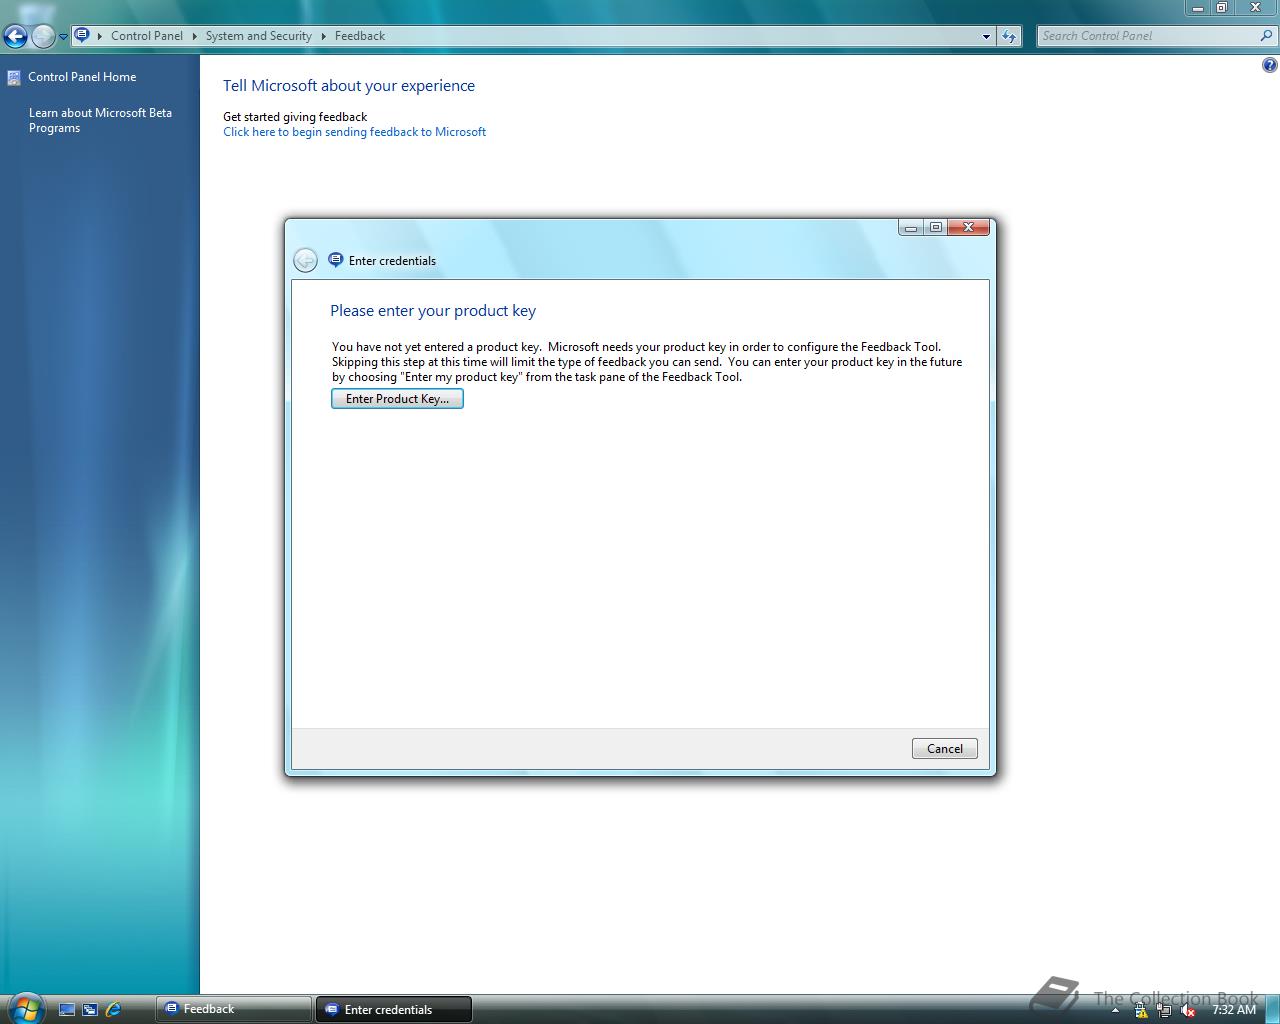This screenshot has width=1280, height=1024.
Task: Click the Refresh icon beside the address bar
Action: pos(1009,35)
